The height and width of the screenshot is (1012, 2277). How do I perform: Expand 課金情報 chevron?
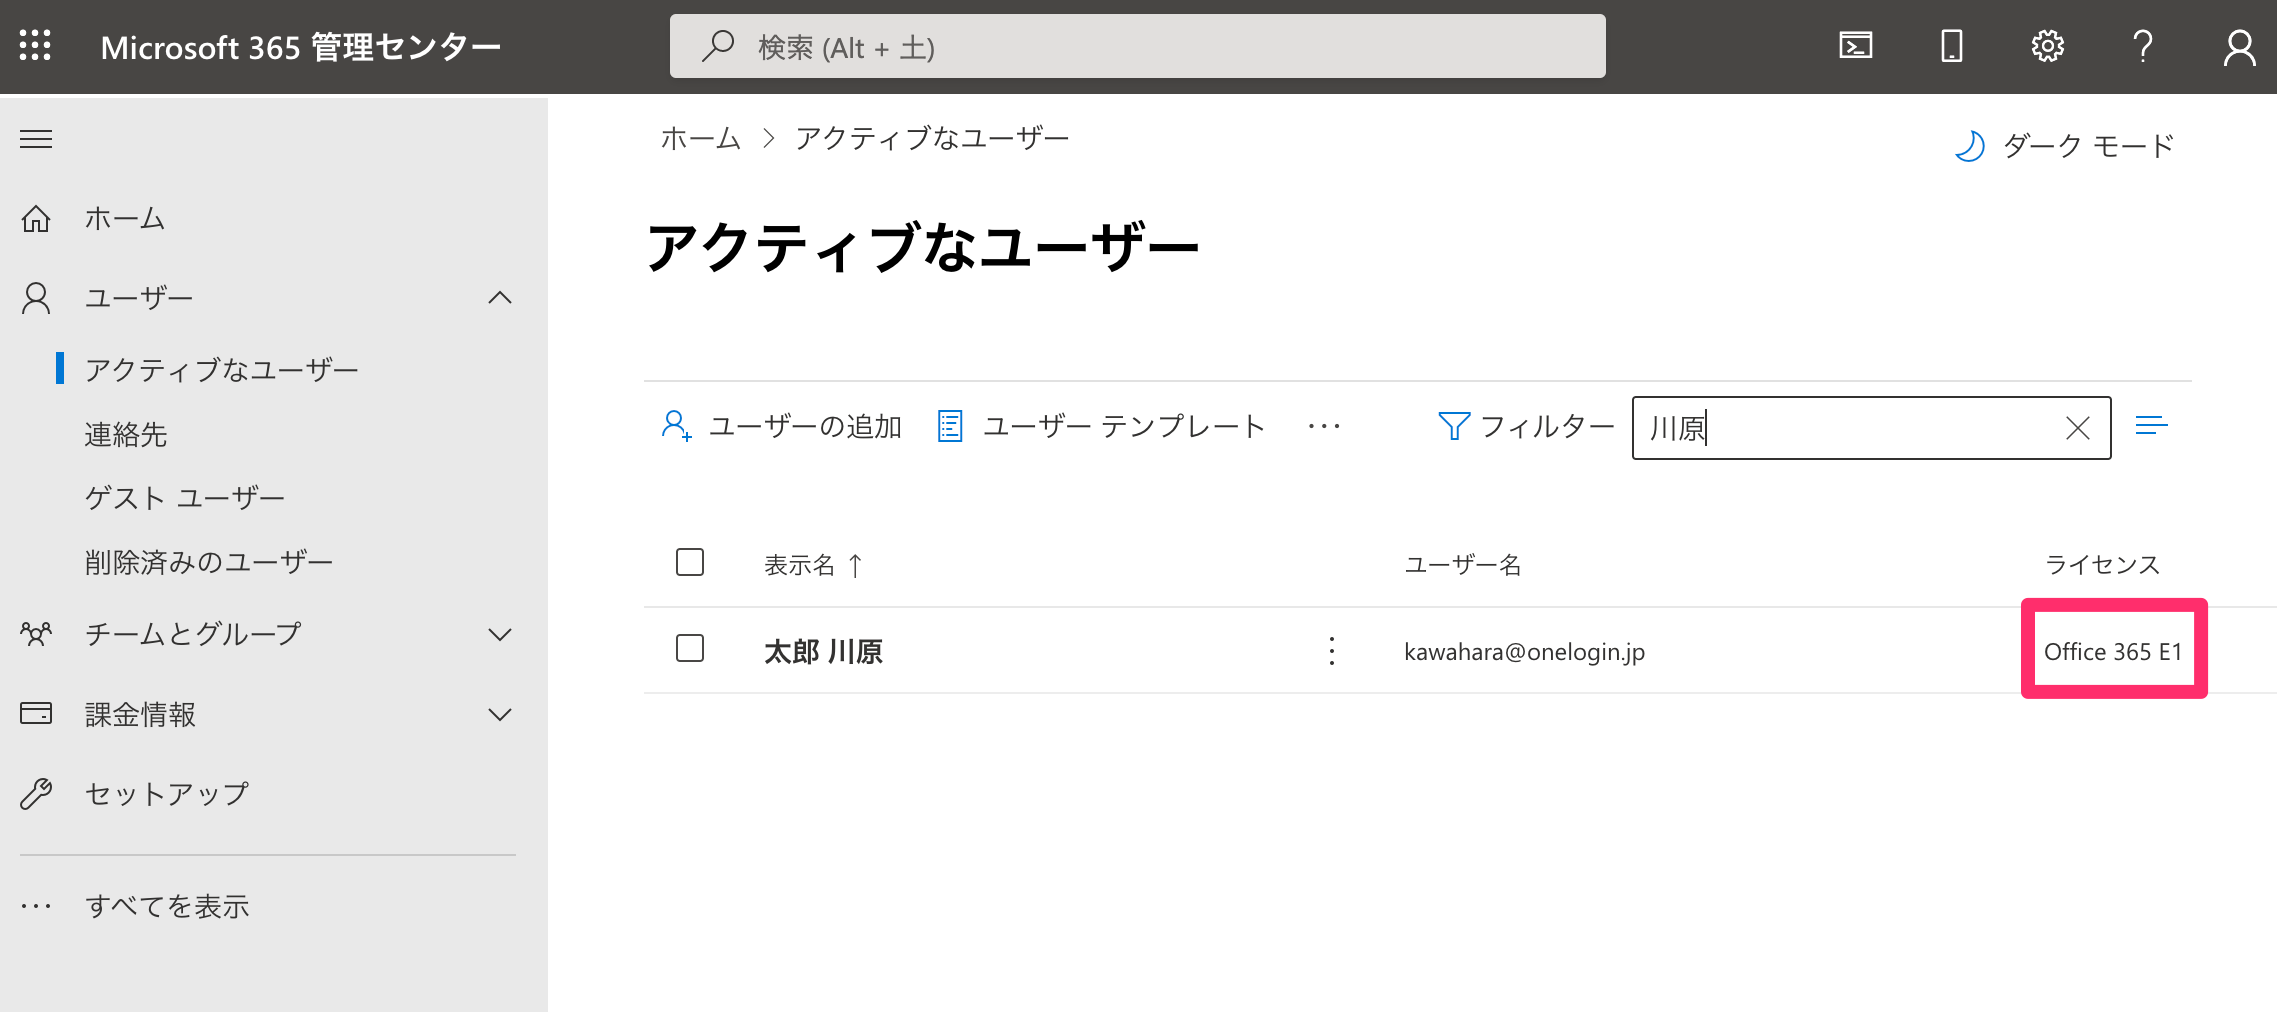click(x=499, y=714)
